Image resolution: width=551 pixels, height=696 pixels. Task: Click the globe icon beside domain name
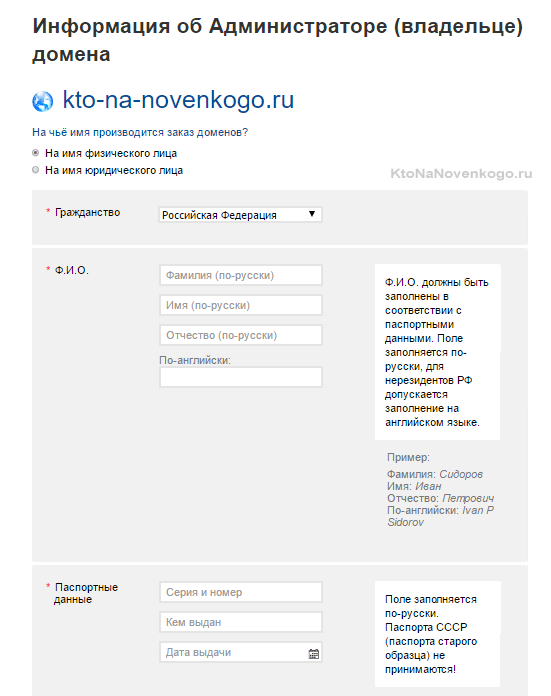43,101
